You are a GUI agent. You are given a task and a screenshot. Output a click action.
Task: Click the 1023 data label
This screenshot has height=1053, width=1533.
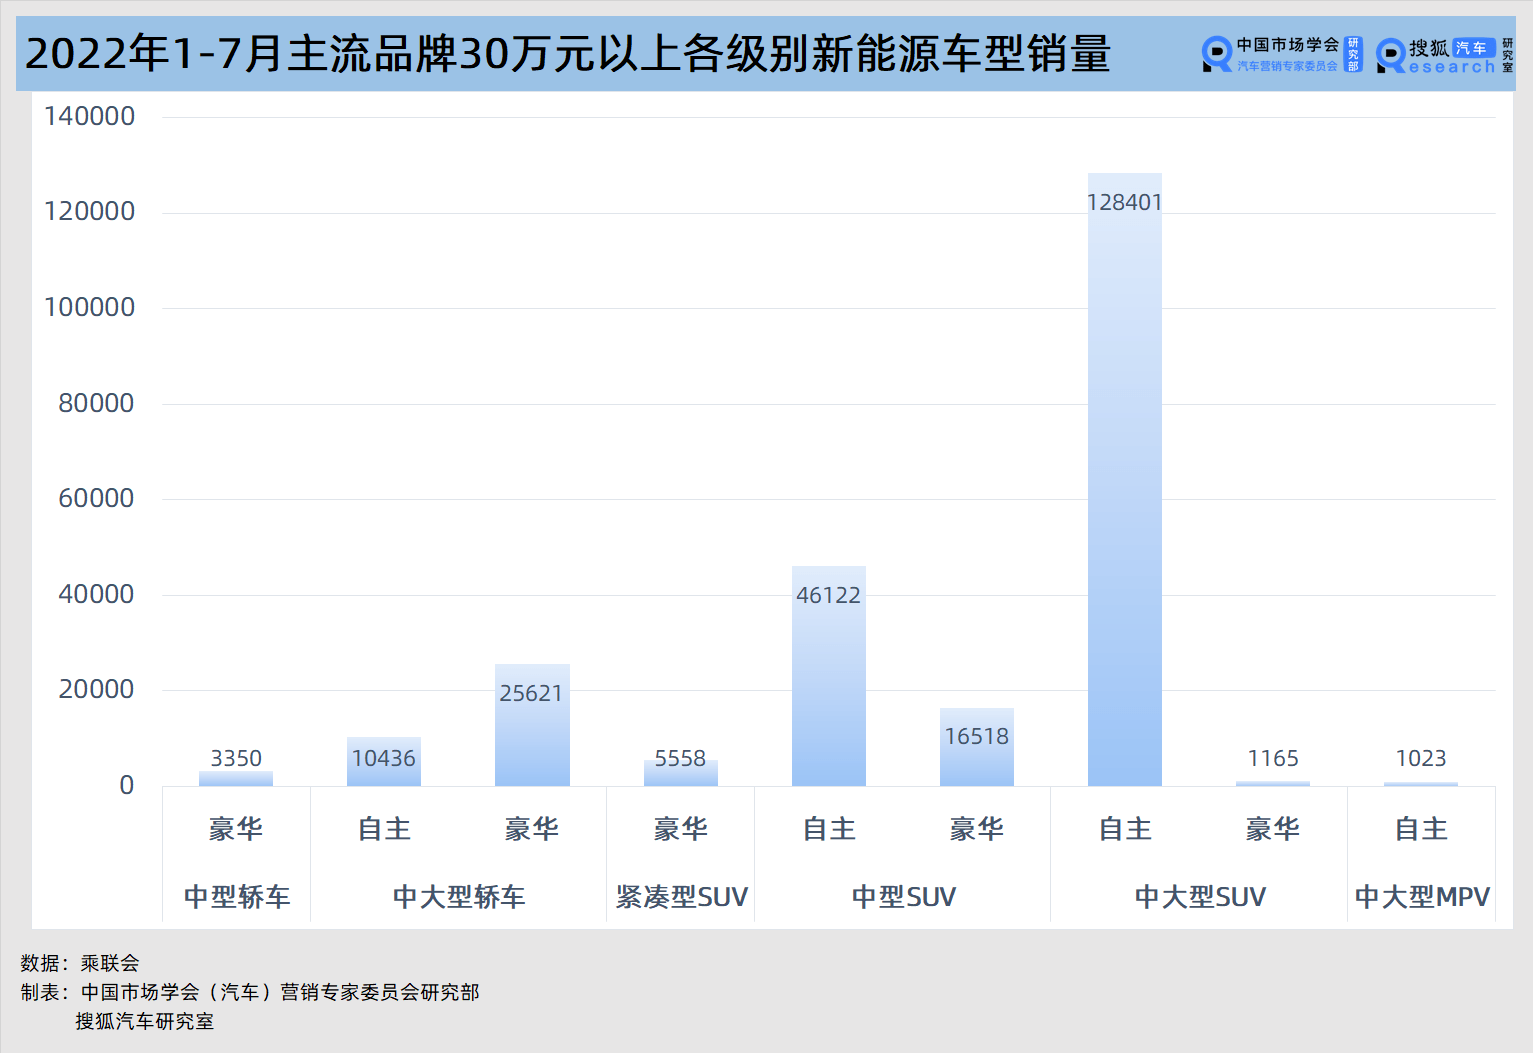point(1421,758)
